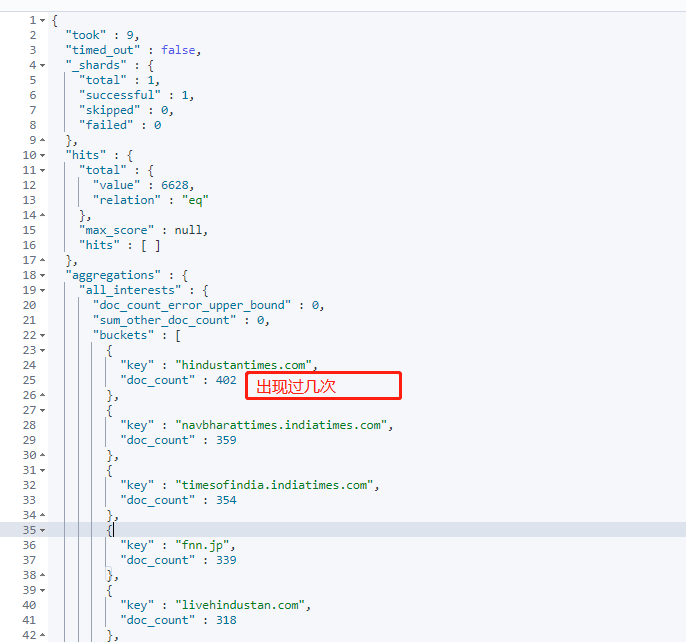
Task: Toggle fold arrow at line 26
Action: click(x=42, y=395)
